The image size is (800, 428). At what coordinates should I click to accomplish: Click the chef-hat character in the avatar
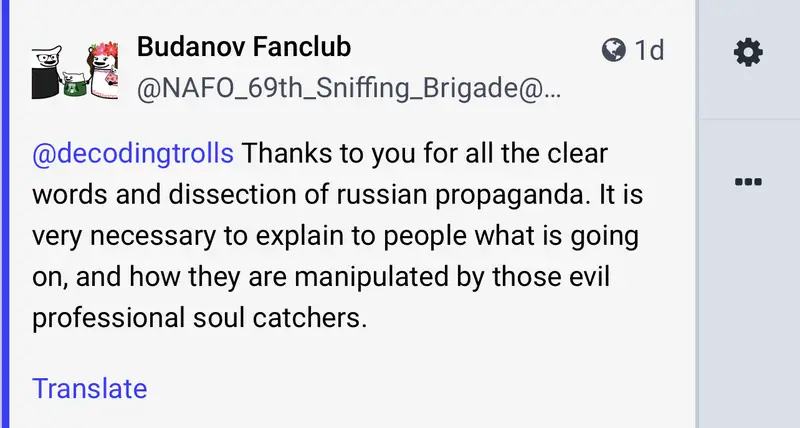(47, 70)
